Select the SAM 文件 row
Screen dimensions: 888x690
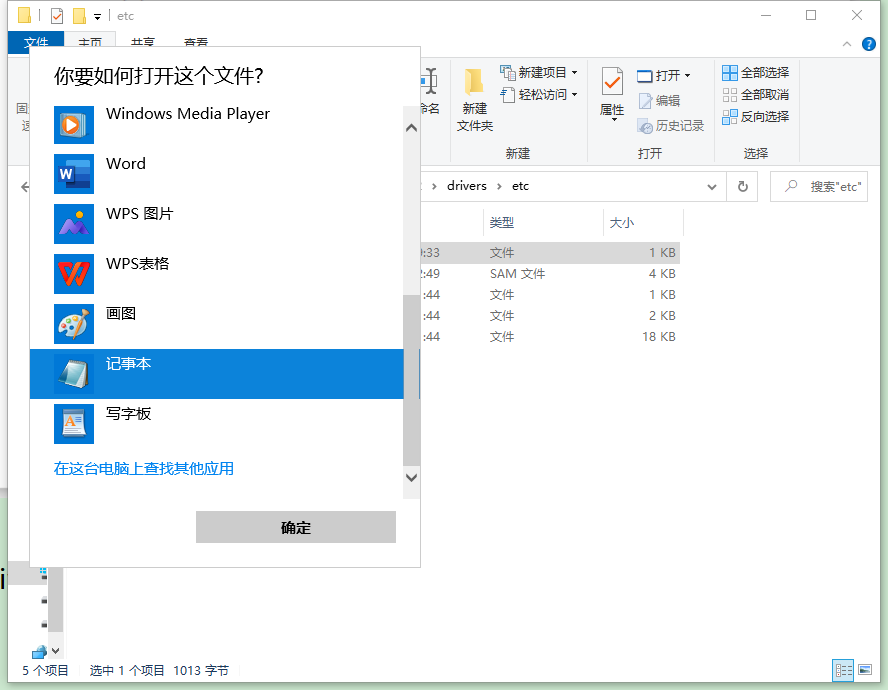point(549,274)
